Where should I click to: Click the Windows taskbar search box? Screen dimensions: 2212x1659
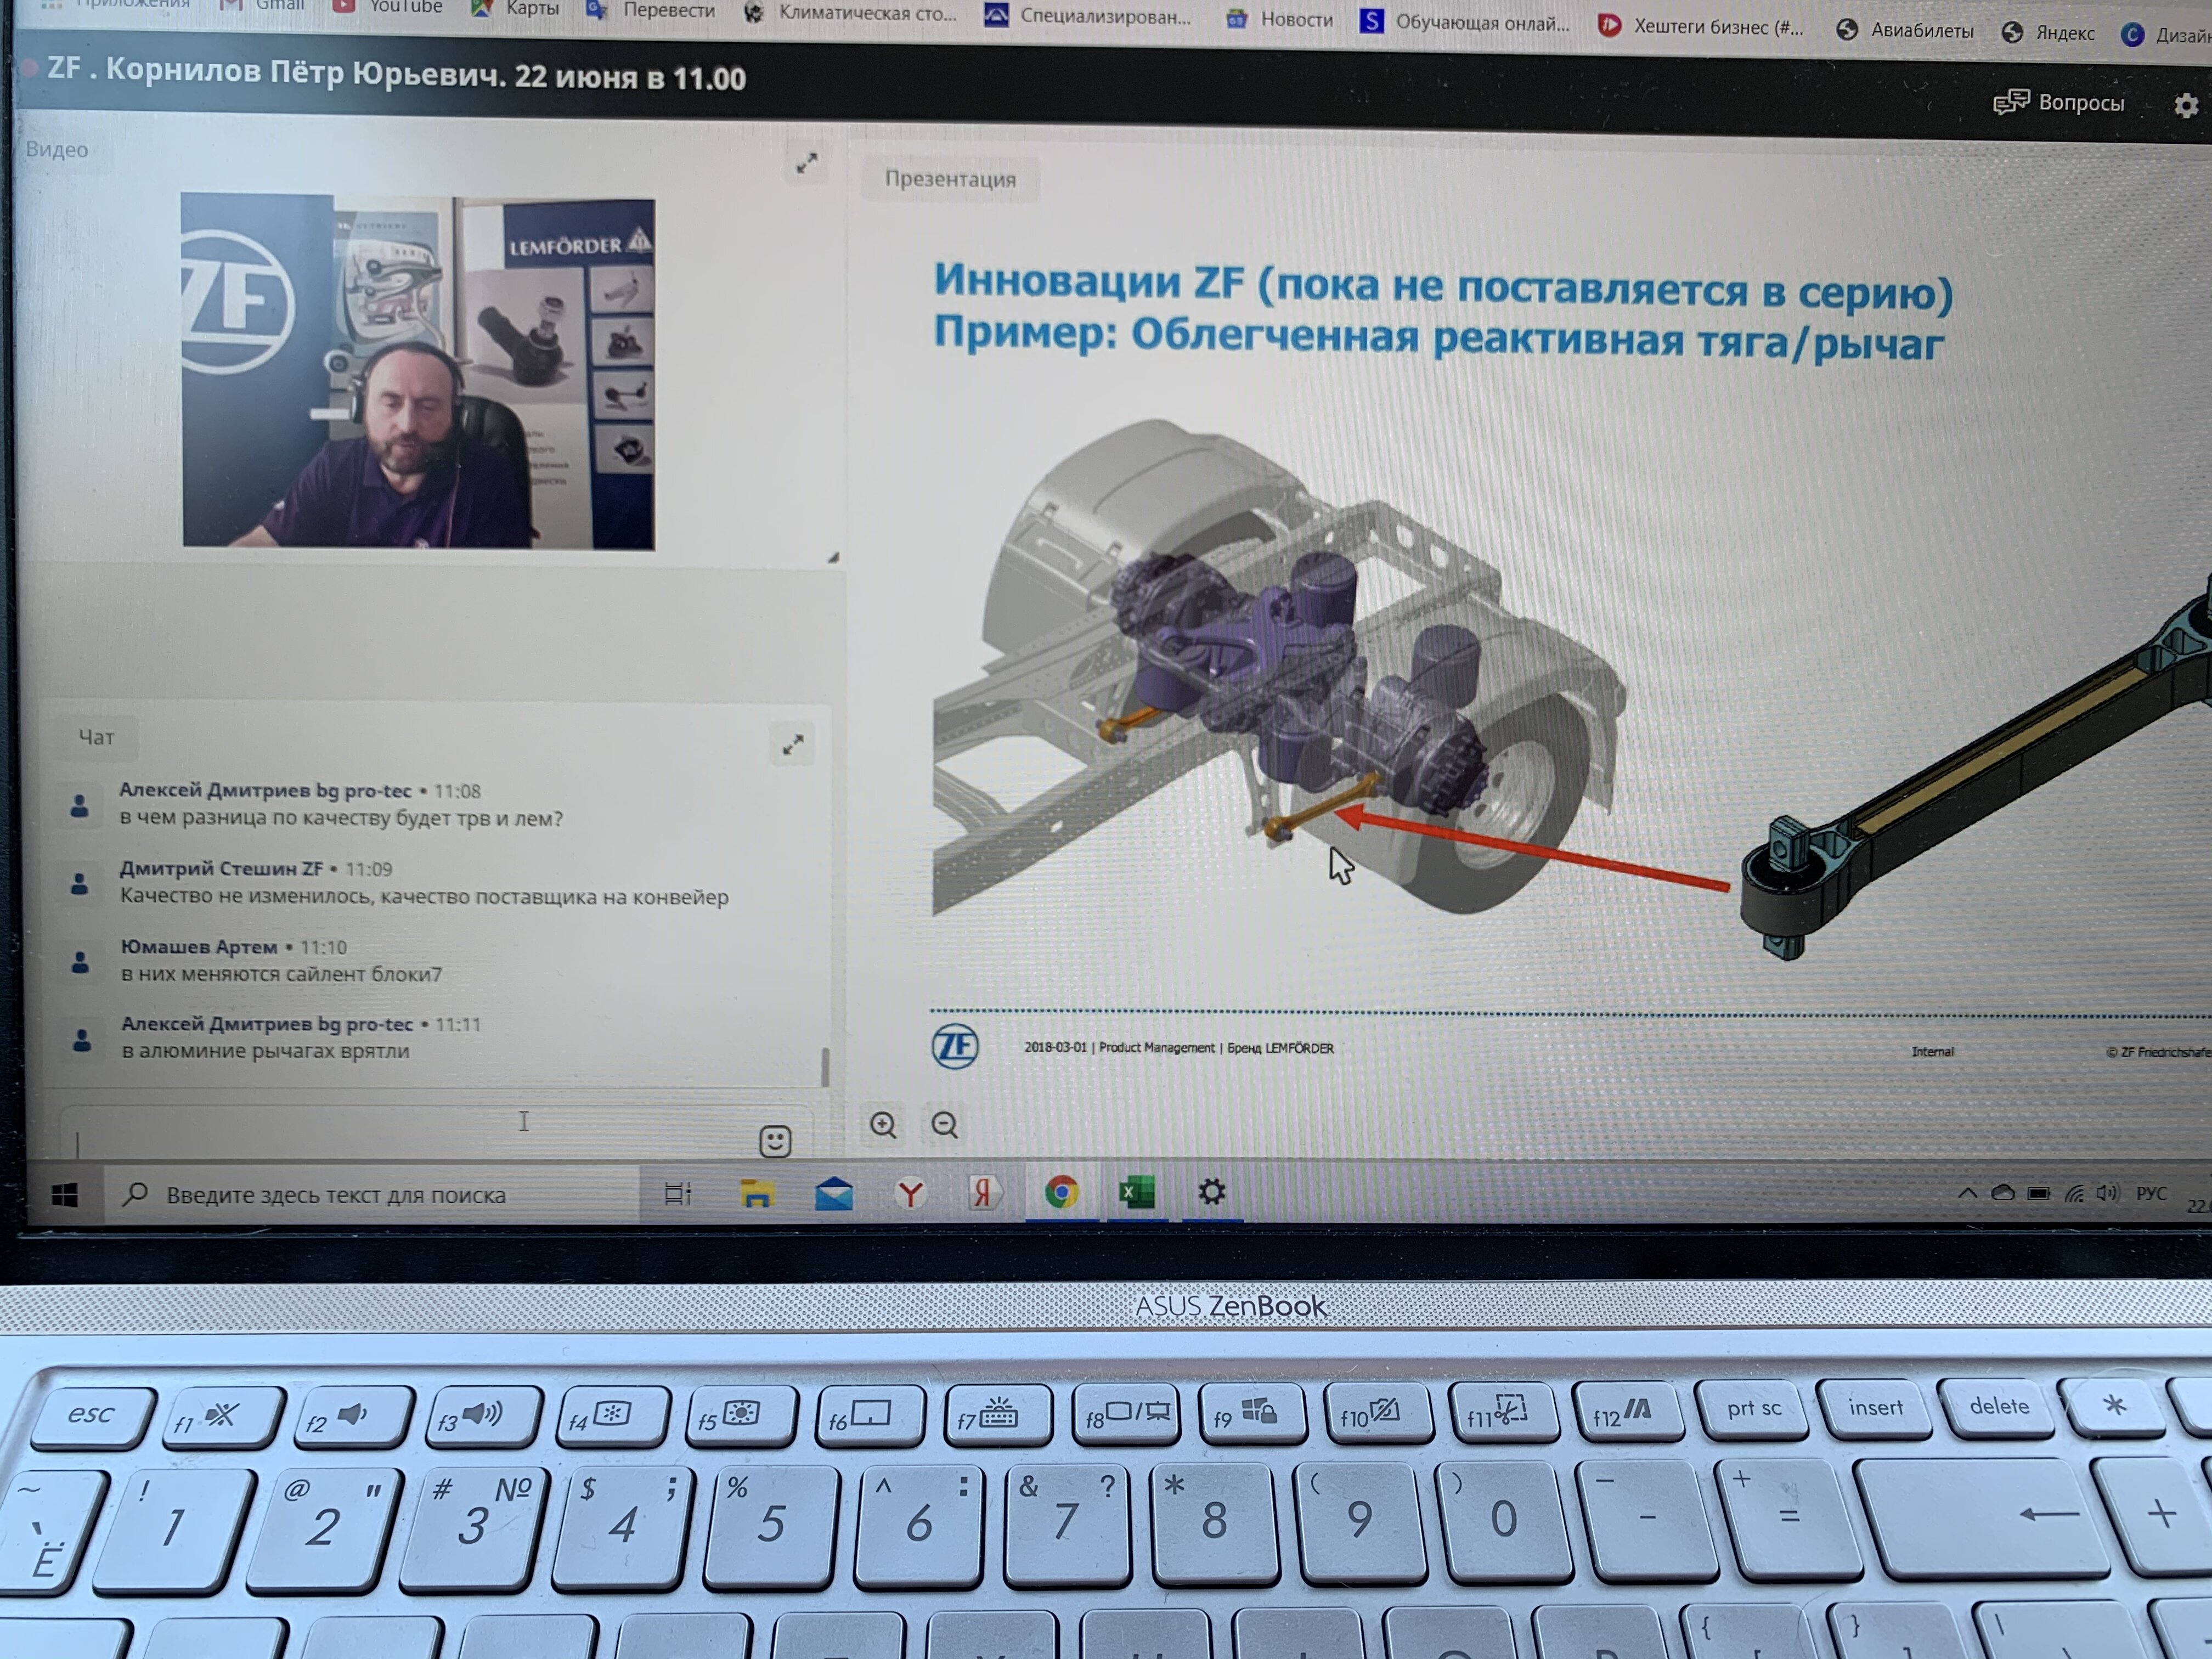point(372,1195)
